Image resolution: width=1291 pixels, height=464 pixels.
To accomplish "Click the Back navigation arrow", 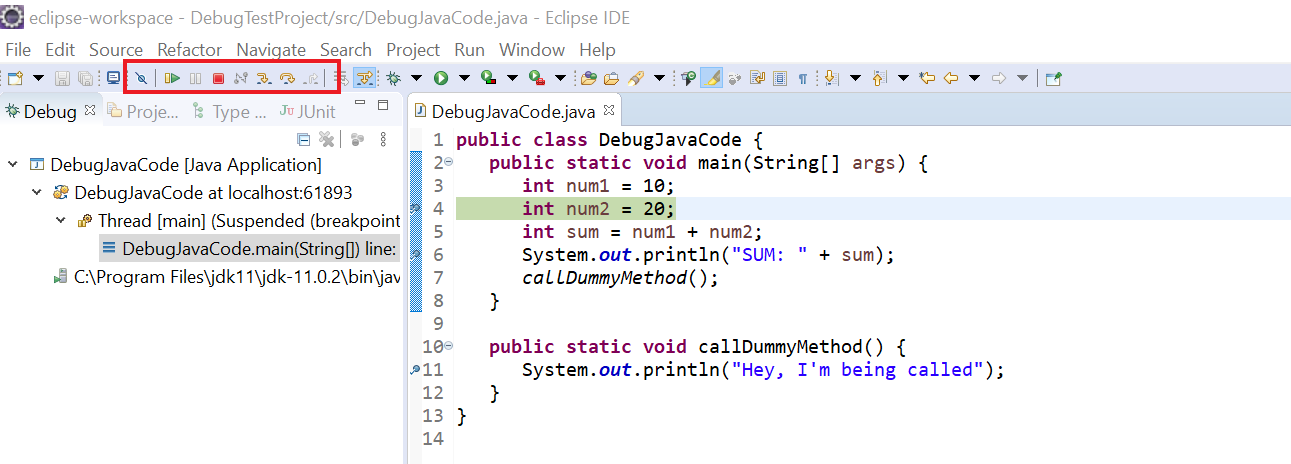I will [951, 77].
